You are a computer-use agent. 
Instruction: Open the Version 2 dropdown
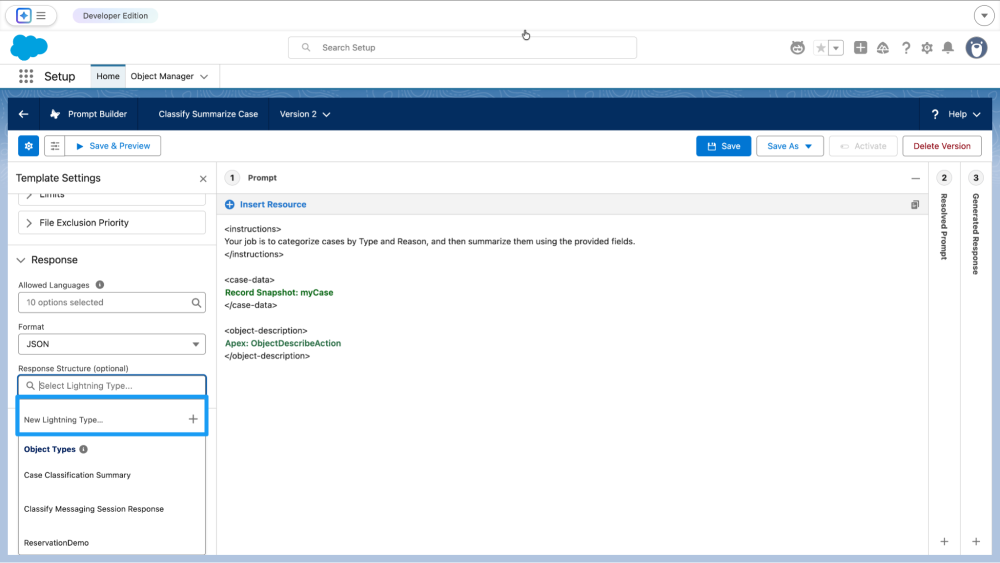tap(305, 114)
